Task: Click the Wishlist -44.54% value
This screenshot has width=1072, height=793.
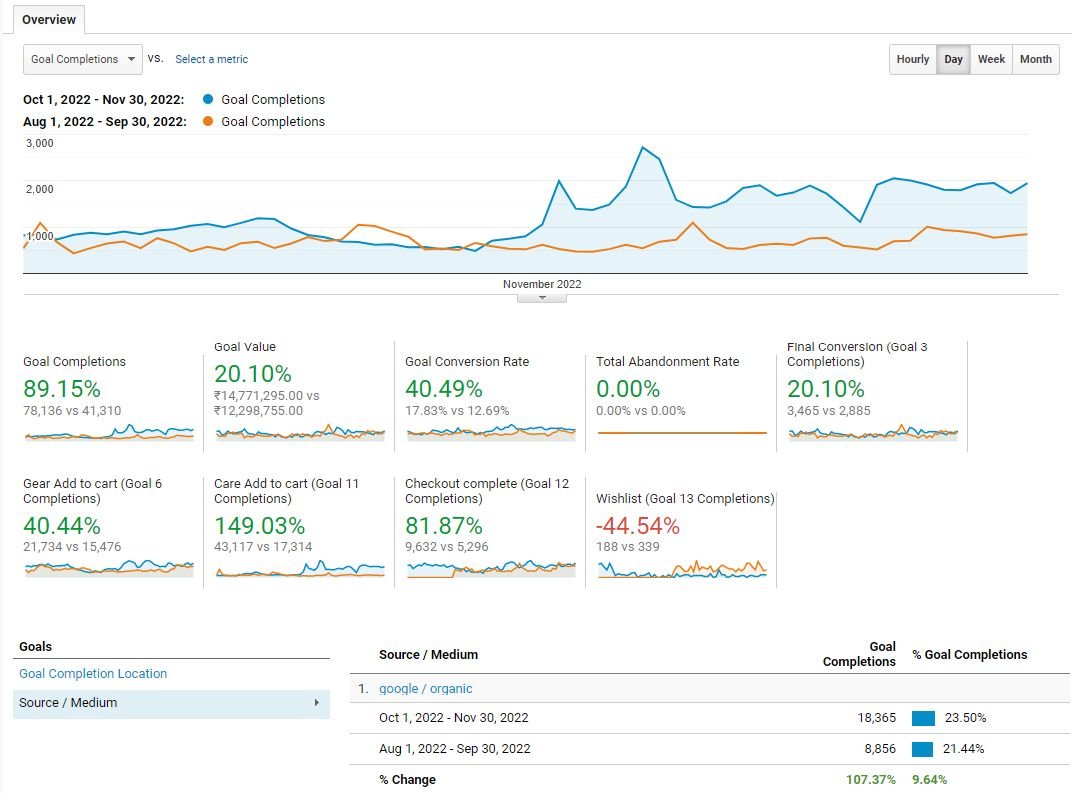Action: [x=638, y=525]
